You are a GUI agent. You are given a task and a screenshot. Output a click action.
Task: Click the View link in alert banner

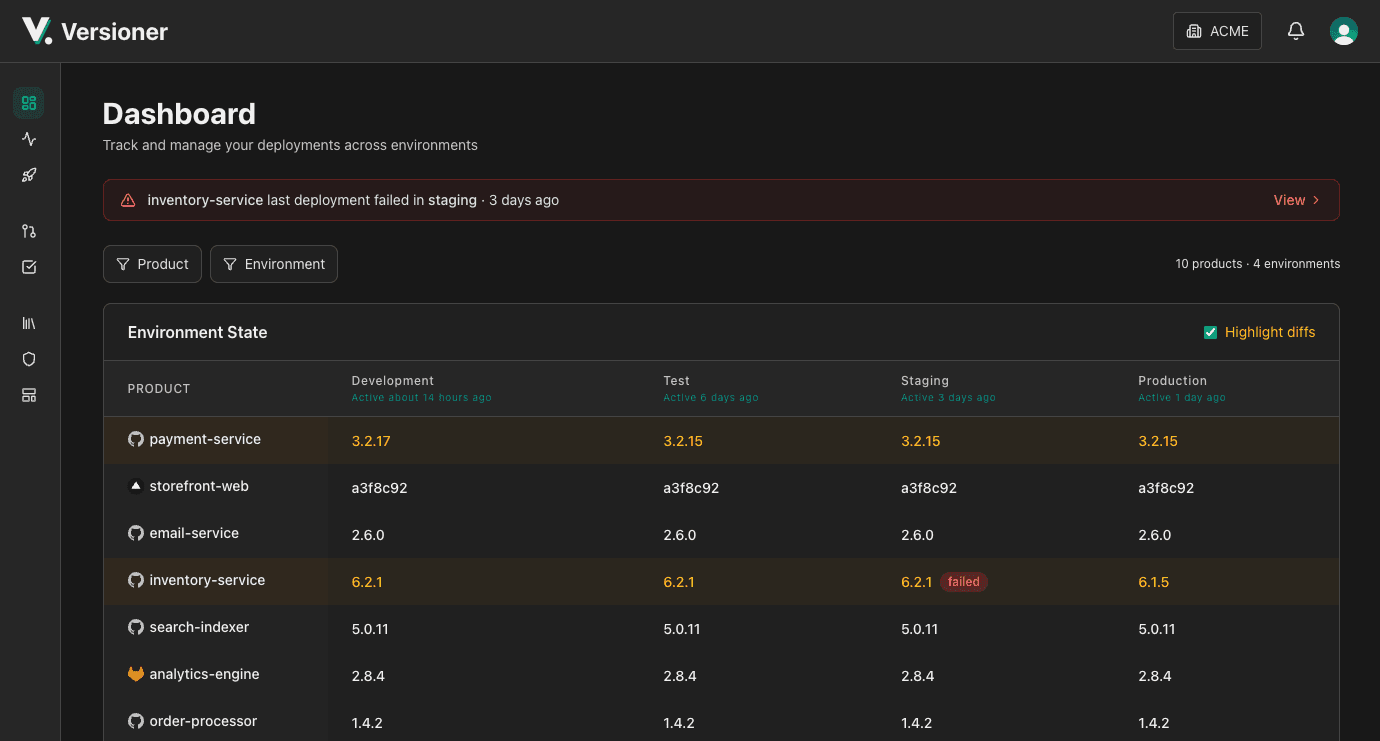1289,200
